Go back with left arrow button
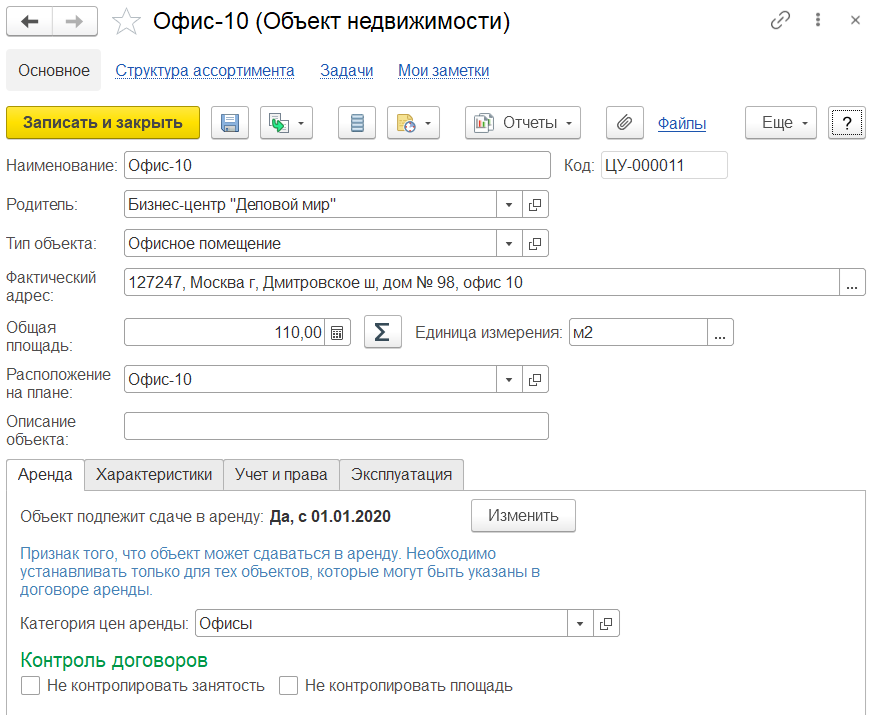 click(30, 21)
